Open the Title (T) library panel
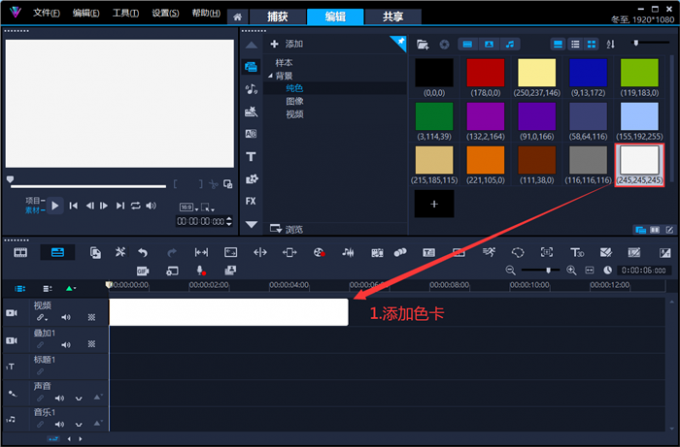 250,156
